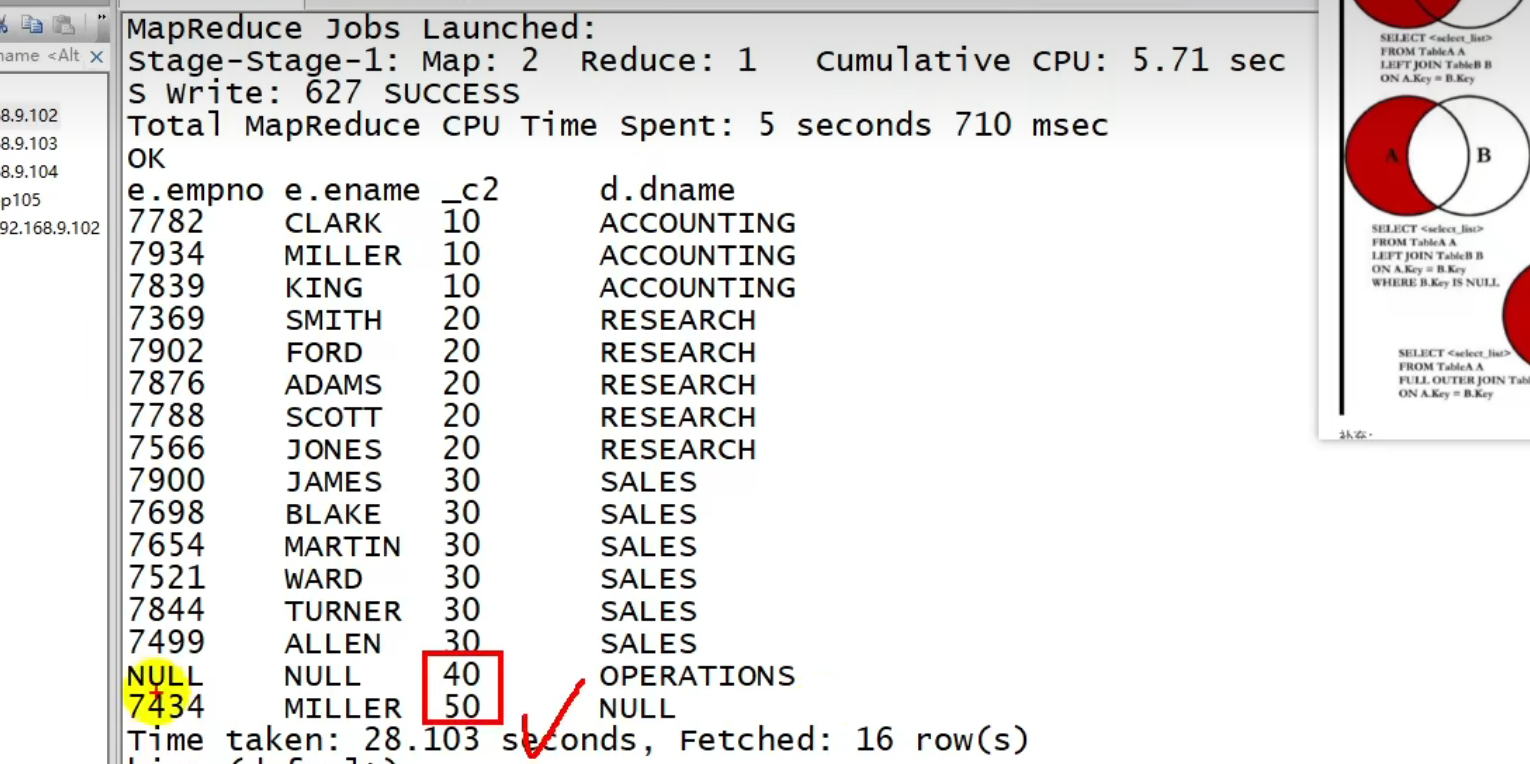Select the session ending in 8.9.102
Image resolution: width=1530 pixels, height=764 pixels.
29,115
